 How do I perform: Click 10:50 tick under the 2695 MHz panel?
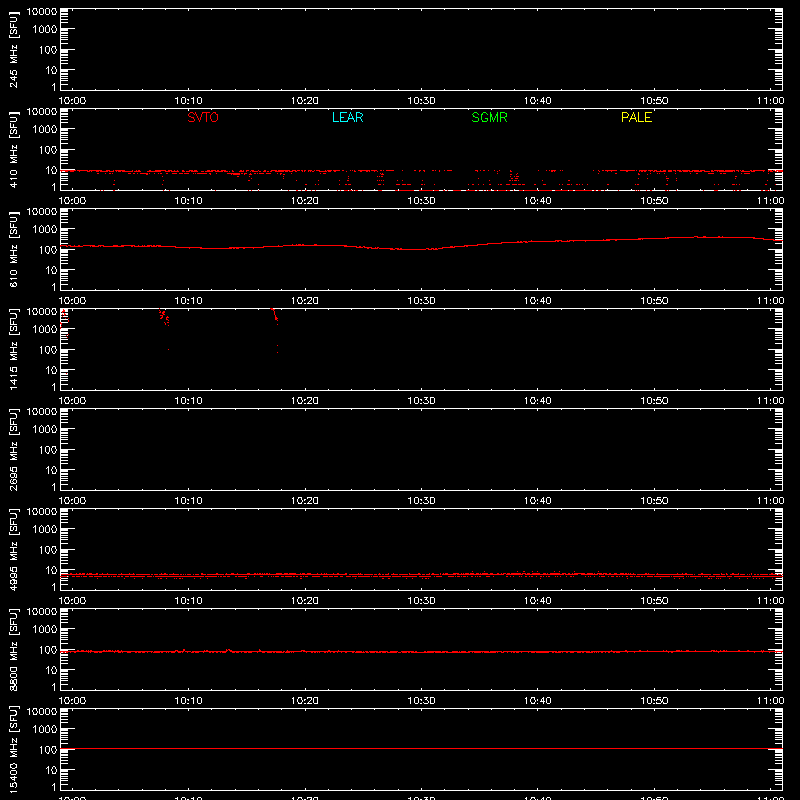654,501
